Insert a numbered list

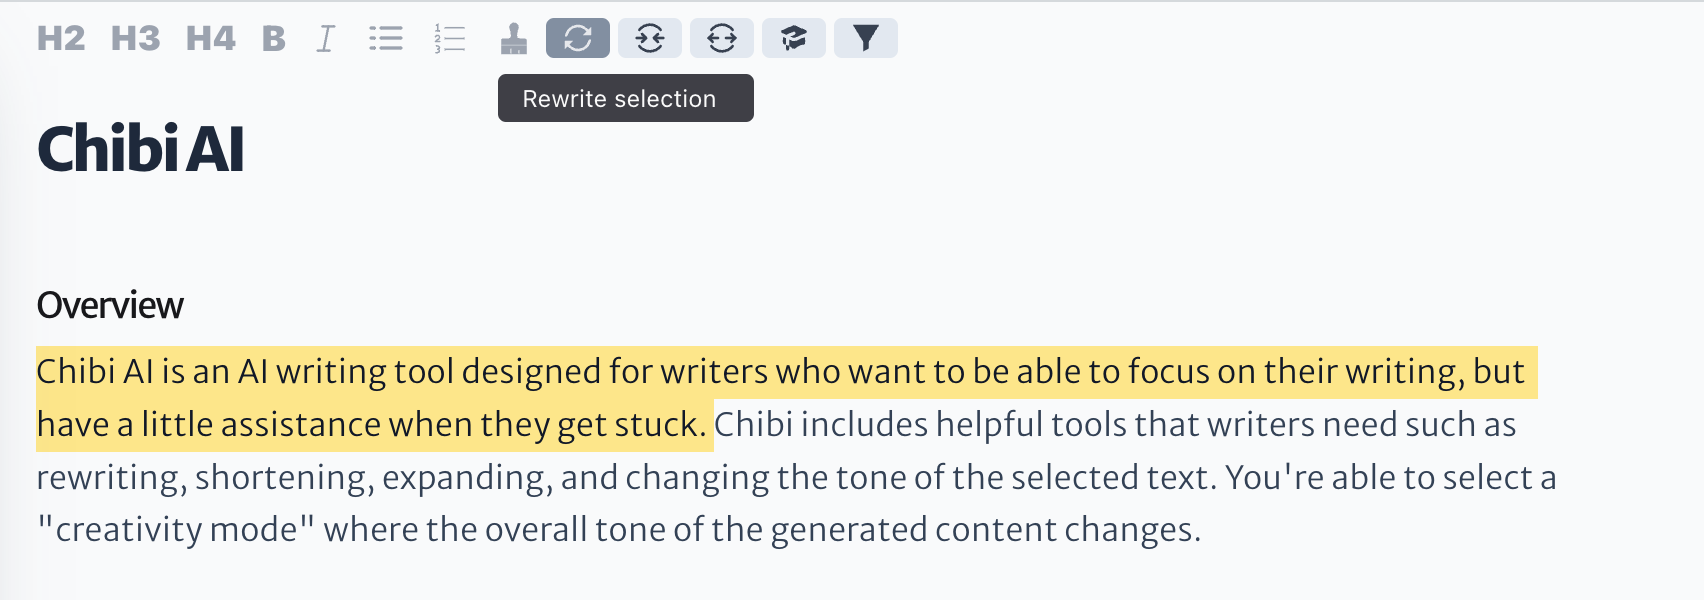point(450,39)
